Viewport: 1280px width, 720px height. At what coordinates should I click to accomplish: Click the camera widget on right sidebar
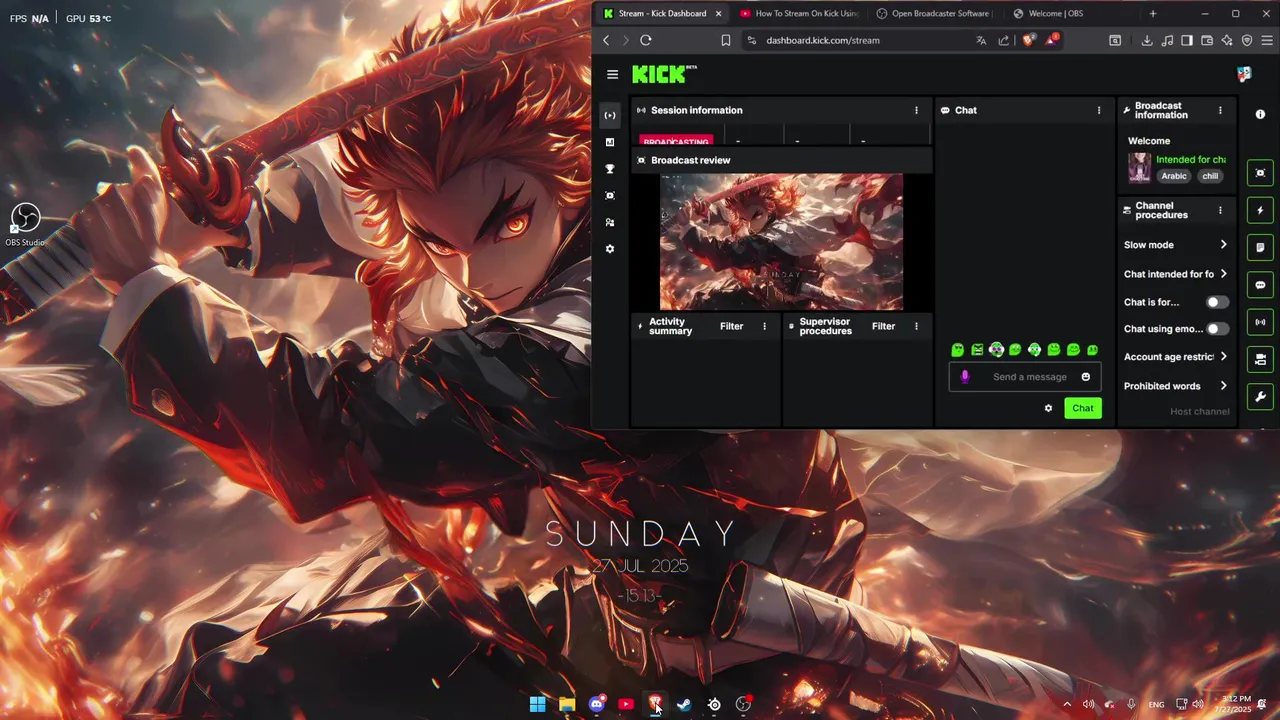tap(1260, 359)
